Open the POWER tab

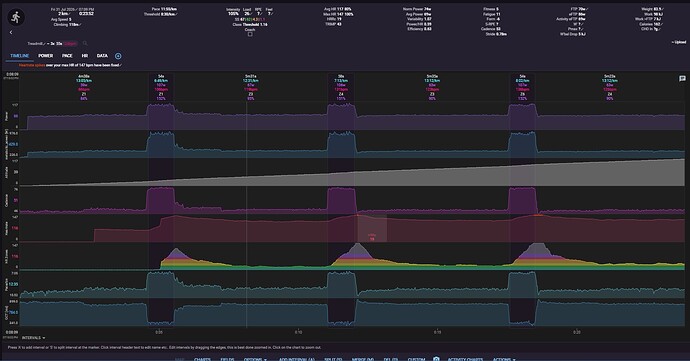coord(45,56)
